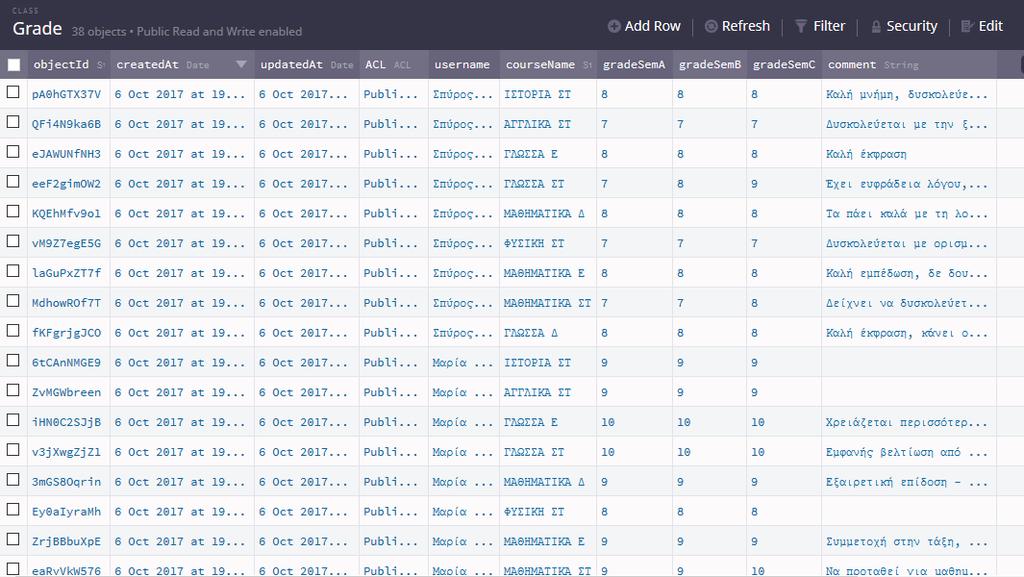Select comment 'Εμφανής βελτίωση από' in v3jXwgZjZl row
The width and height of the screenshot is (1024, 577).
pyautogui.click(x=909, y=452)
